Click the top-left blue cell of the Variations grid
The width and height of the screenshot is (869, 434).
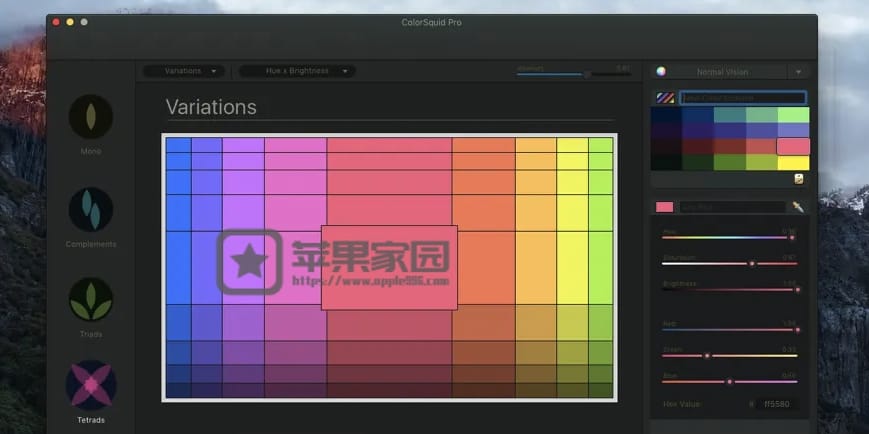[178, 145]
